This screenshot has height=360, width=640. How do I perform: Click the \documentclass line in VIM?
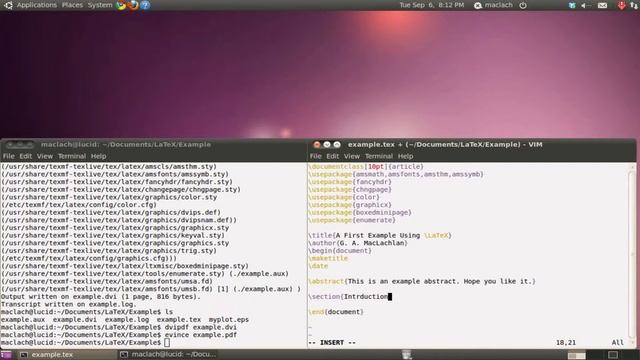(x=366, y=167)
